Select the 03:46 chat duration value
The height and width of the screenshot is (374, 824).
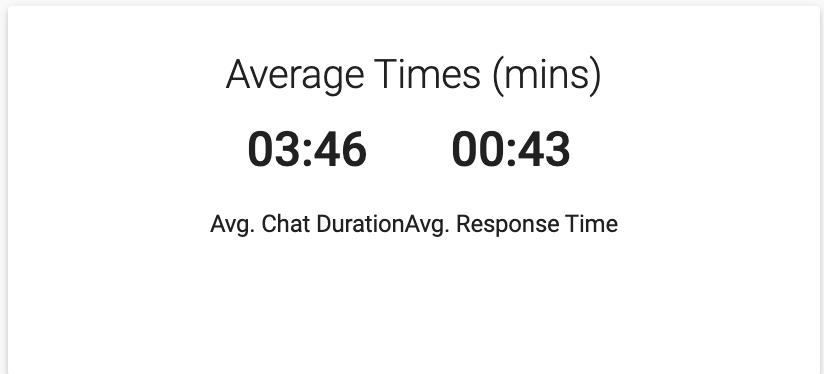click(307, 150)
